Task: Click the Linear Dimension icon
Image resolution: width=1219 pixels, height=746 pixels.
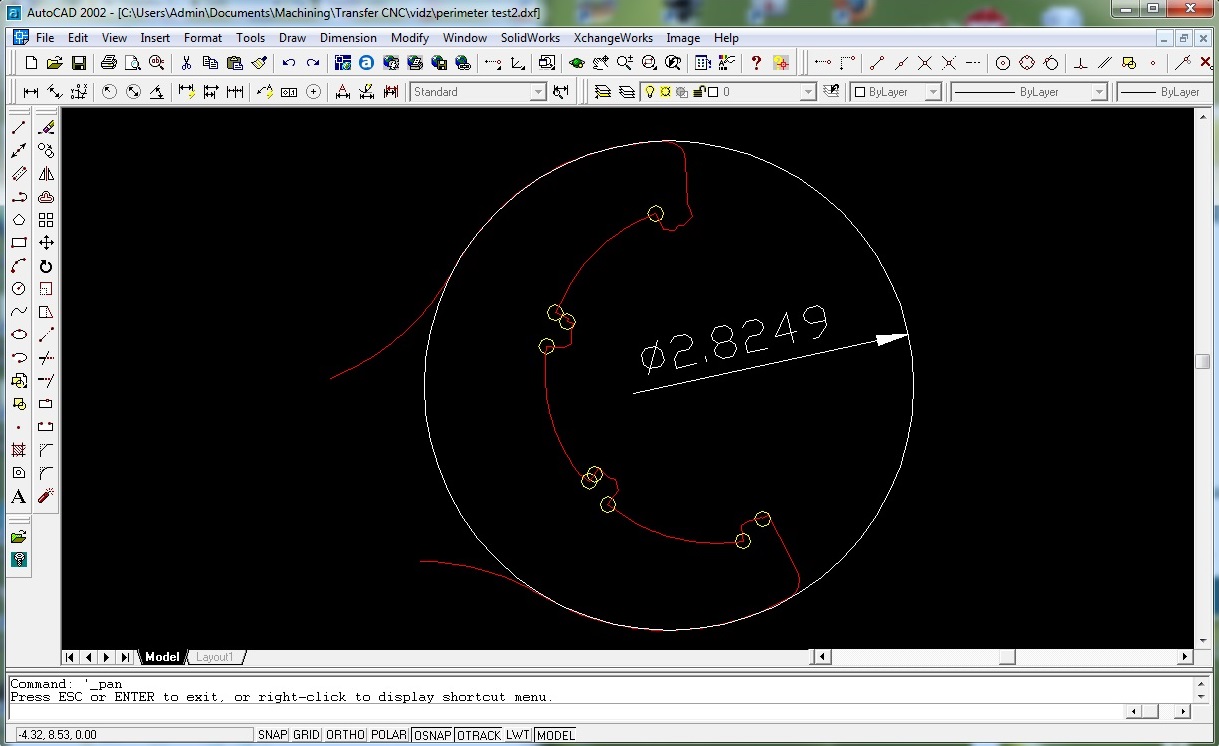Action: click(31, 92)
